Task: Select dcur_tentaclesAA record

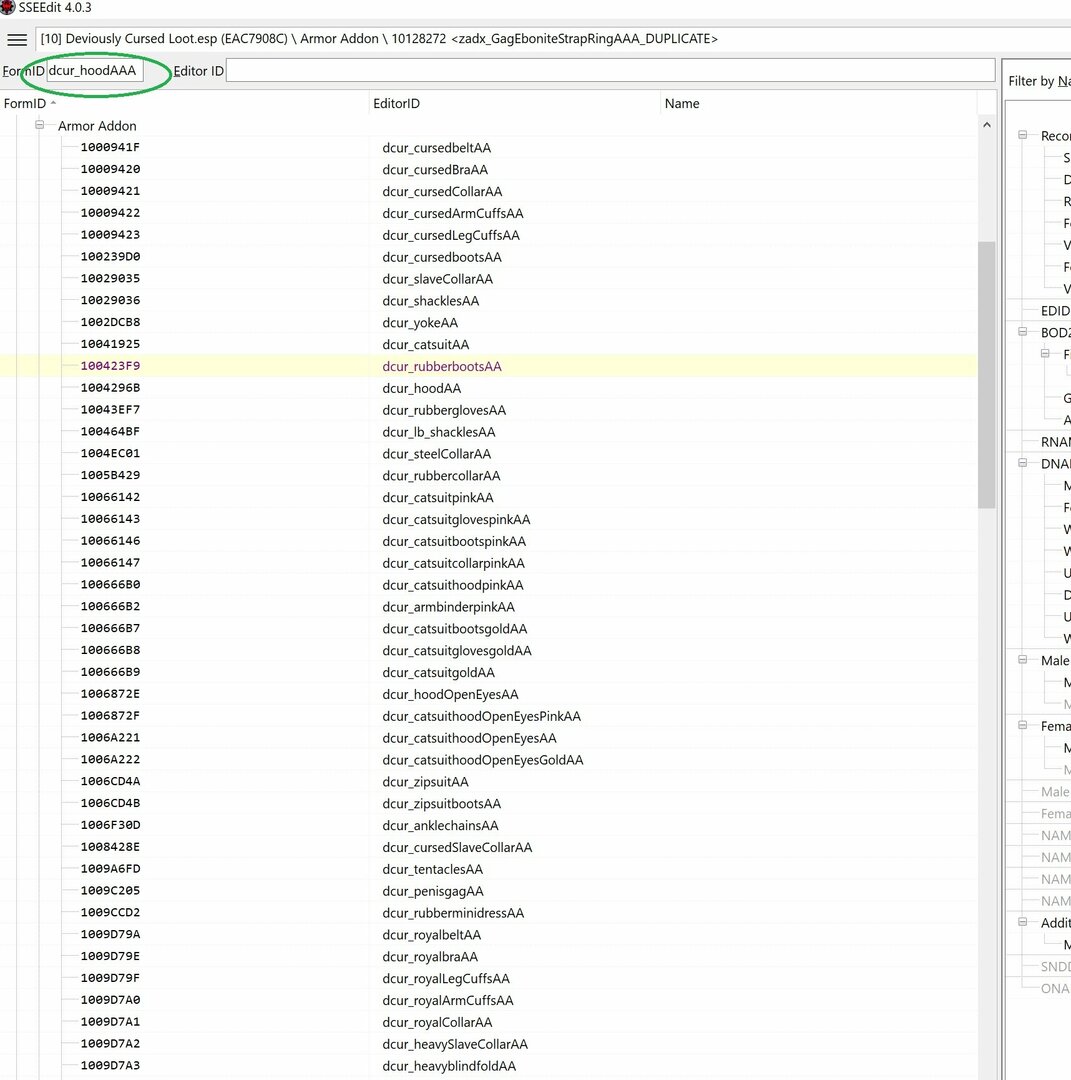Action: click(489, 869)
